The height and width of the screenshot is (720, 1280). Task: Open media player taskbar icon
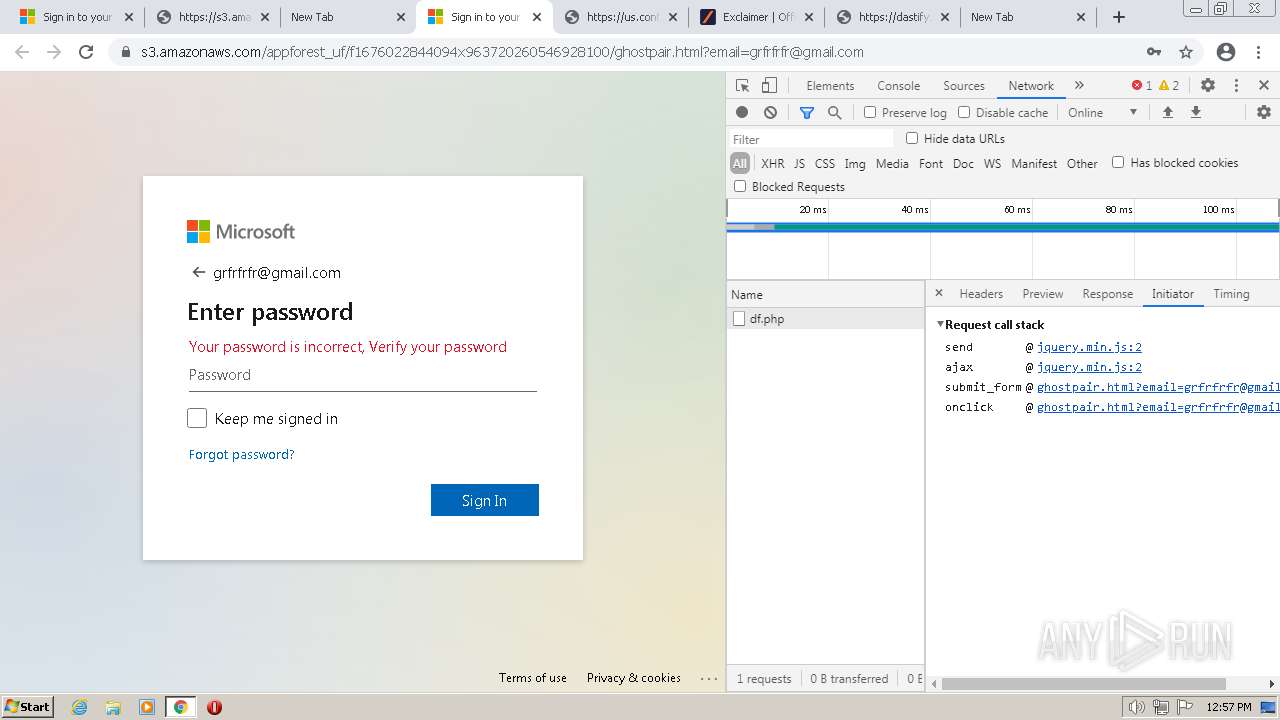pos(147,707)
